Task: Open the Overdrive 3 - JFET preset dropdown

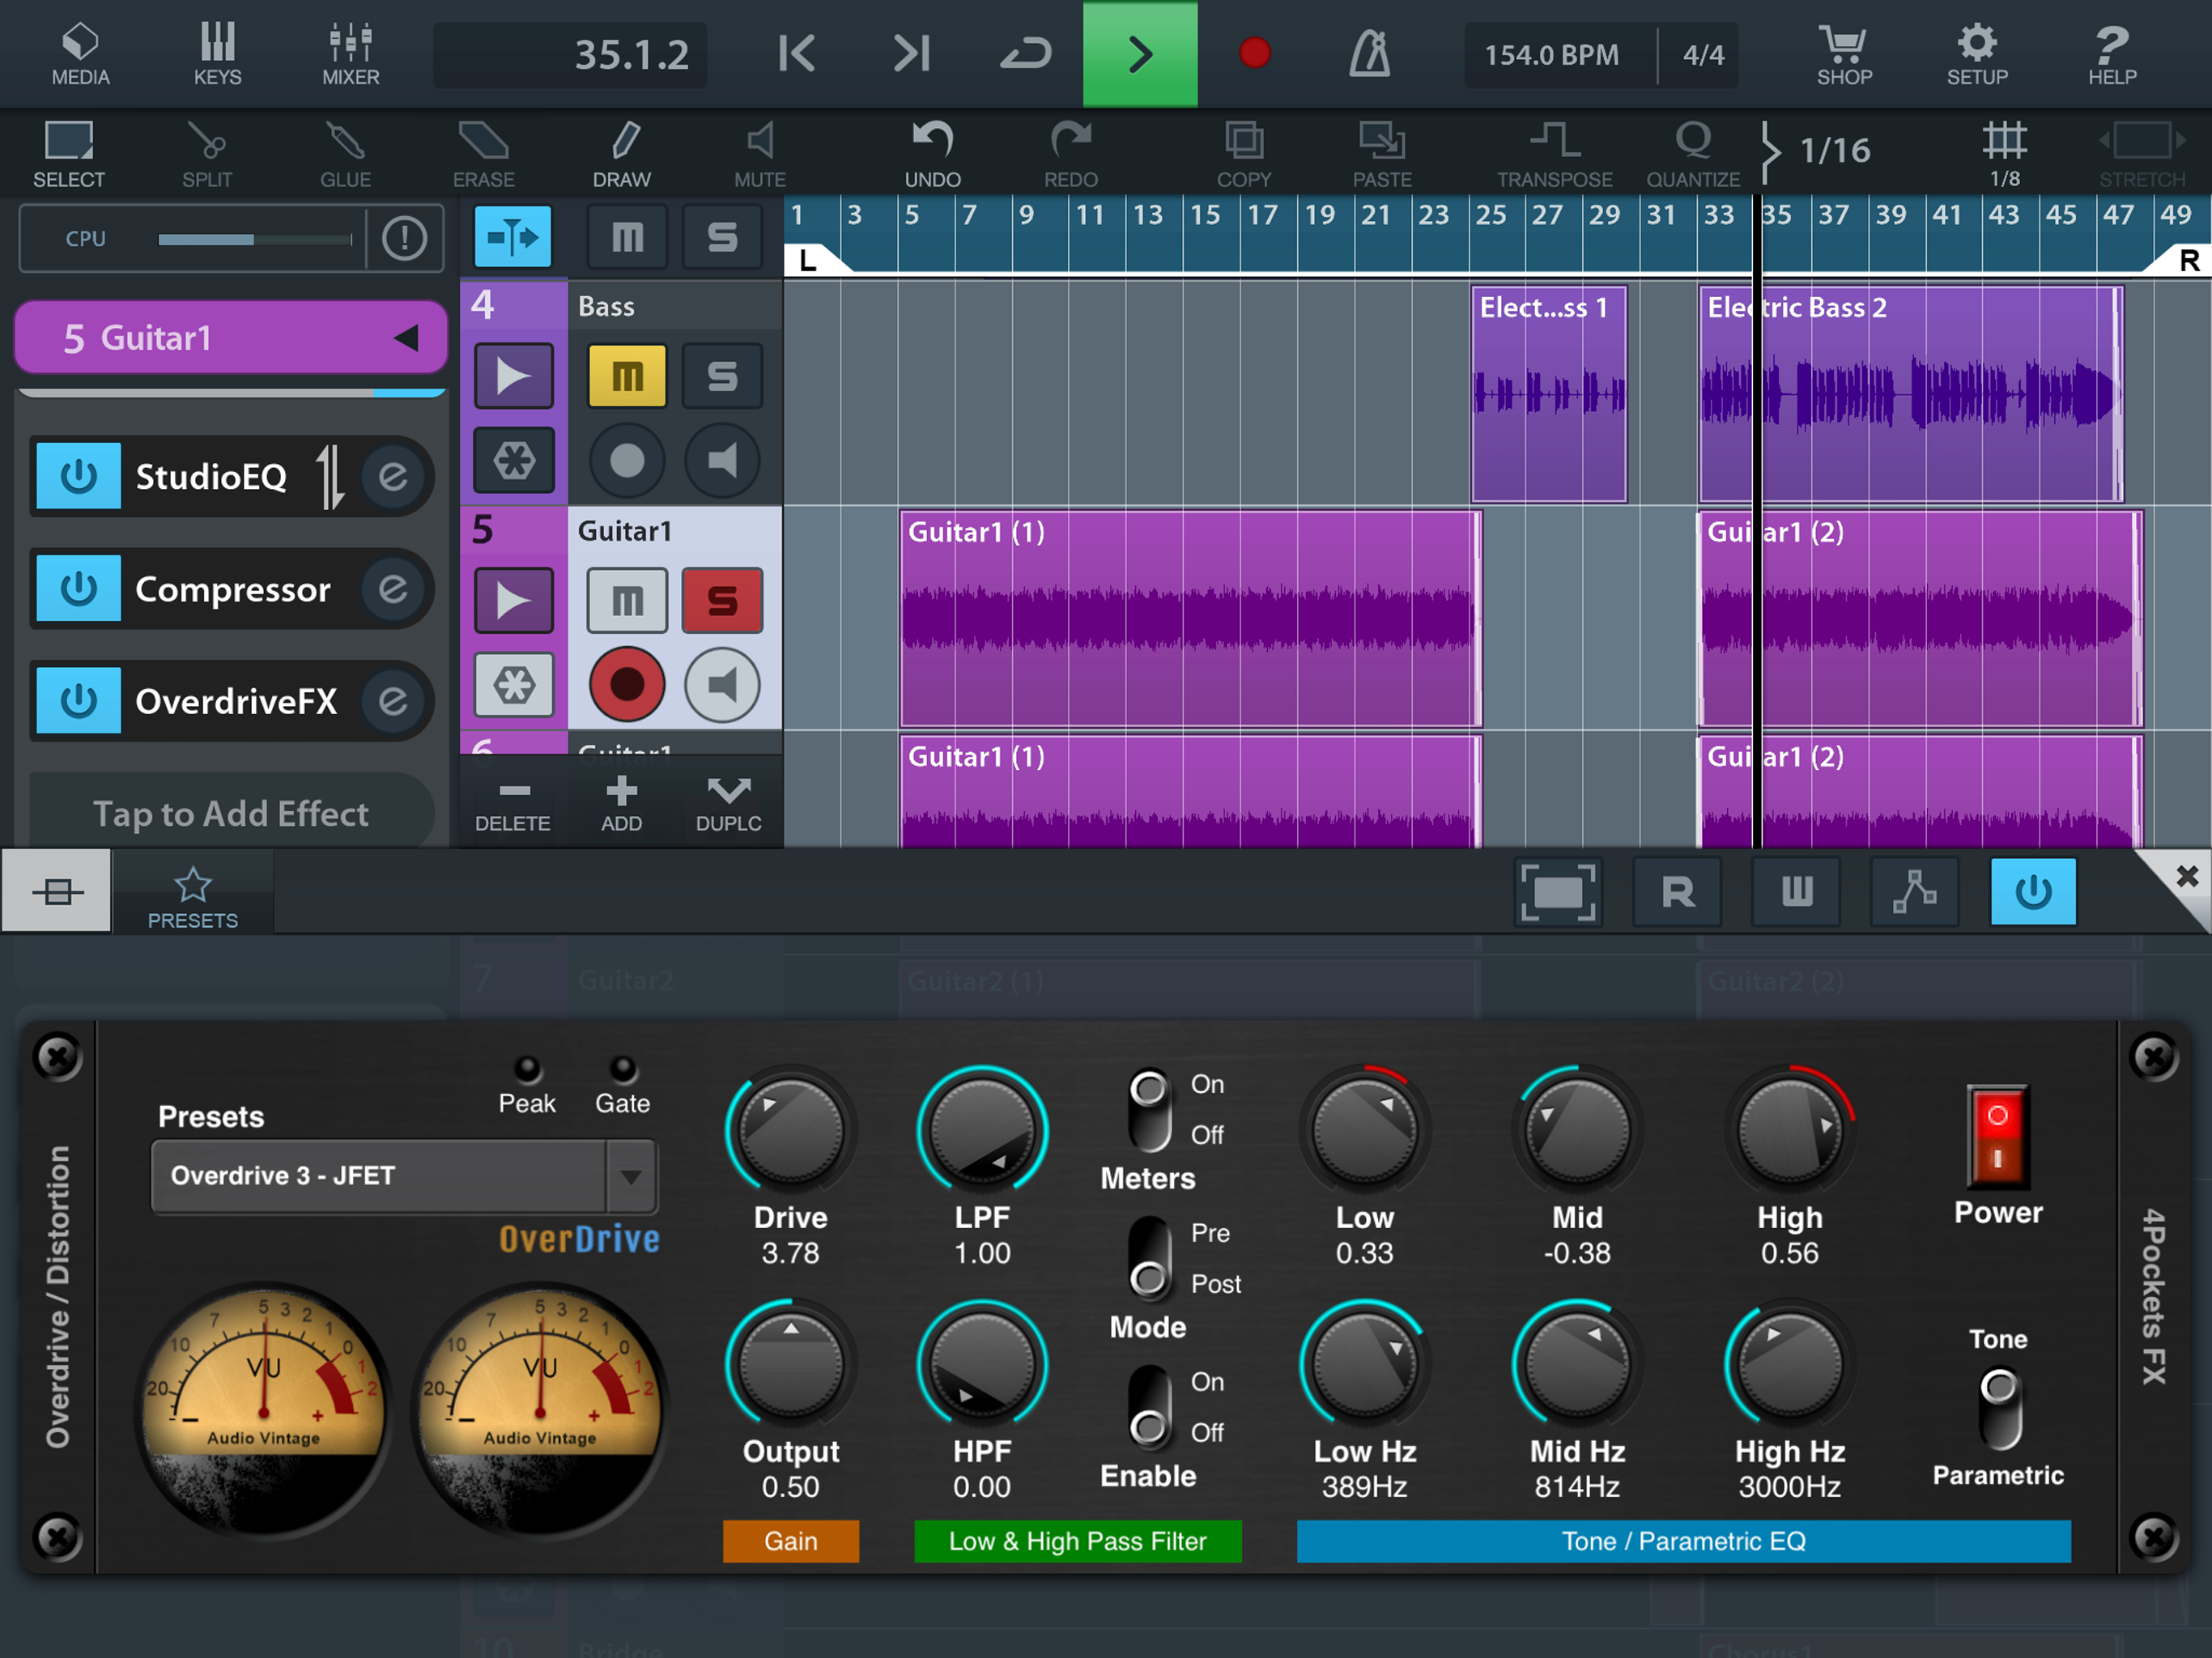Action: pos(631,1176)
